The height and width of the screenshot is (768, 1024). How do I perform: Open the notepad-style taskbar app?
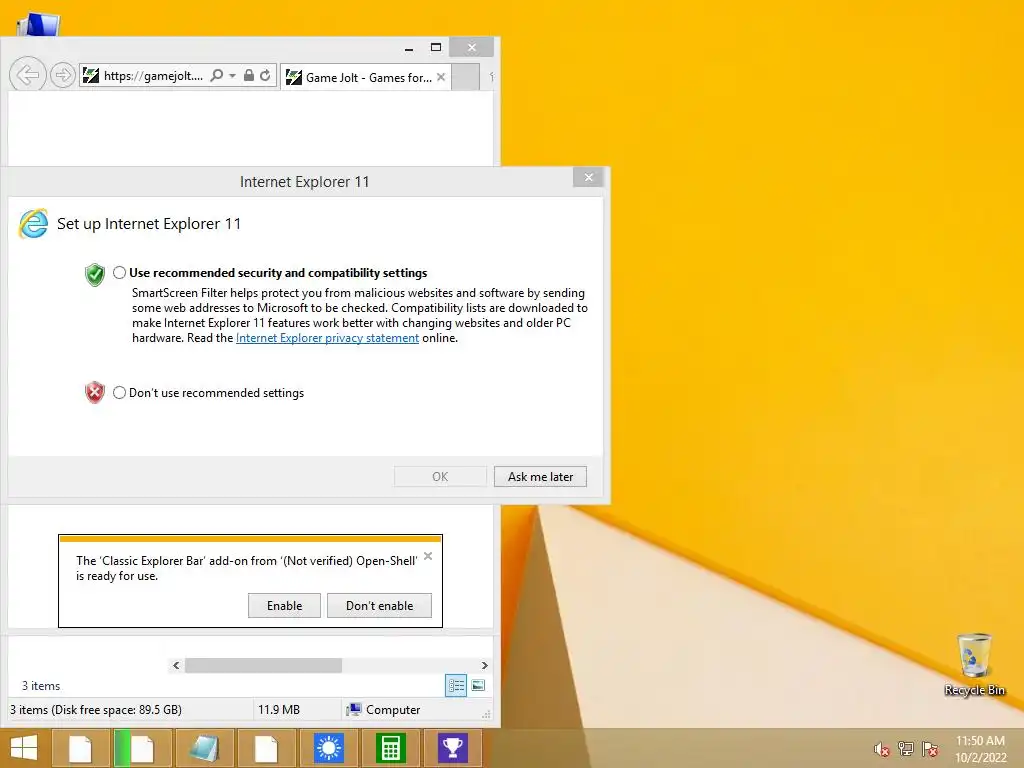point(204,748)
